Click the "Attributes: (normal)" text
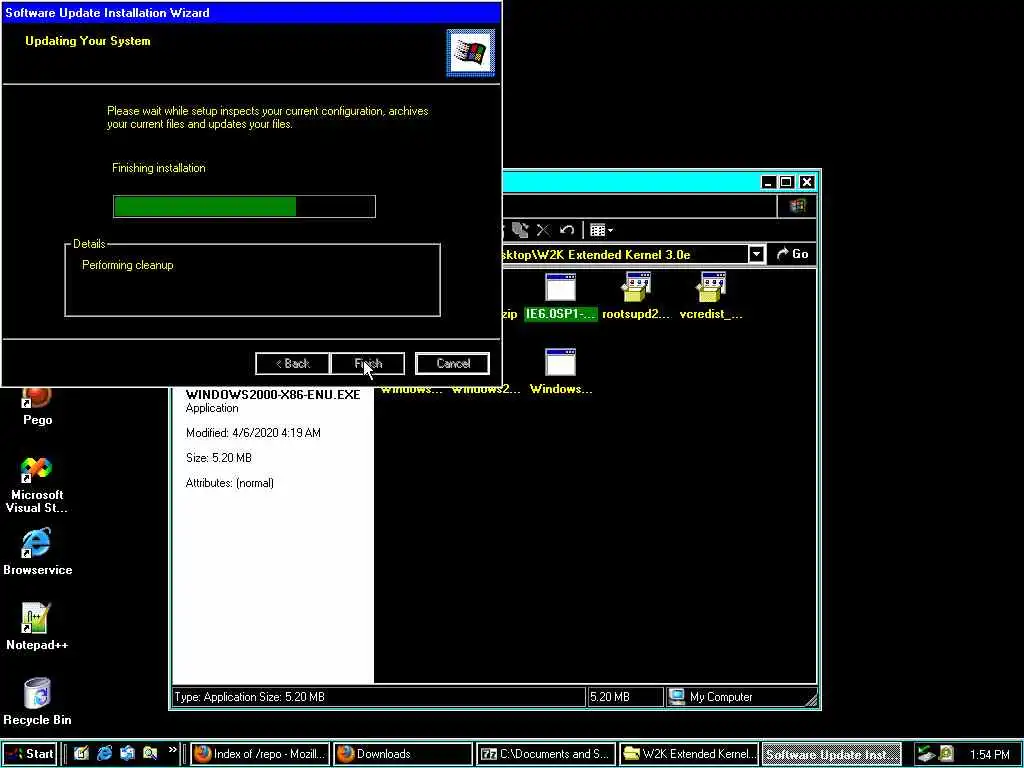This screenshot has height=768, width=1024. point(230,483)
